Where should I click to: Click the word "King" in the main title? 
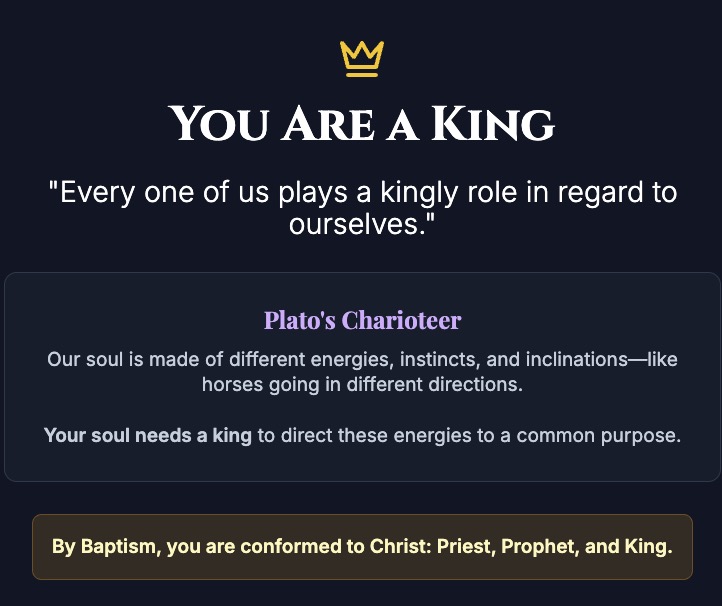[x=492, y=125]
